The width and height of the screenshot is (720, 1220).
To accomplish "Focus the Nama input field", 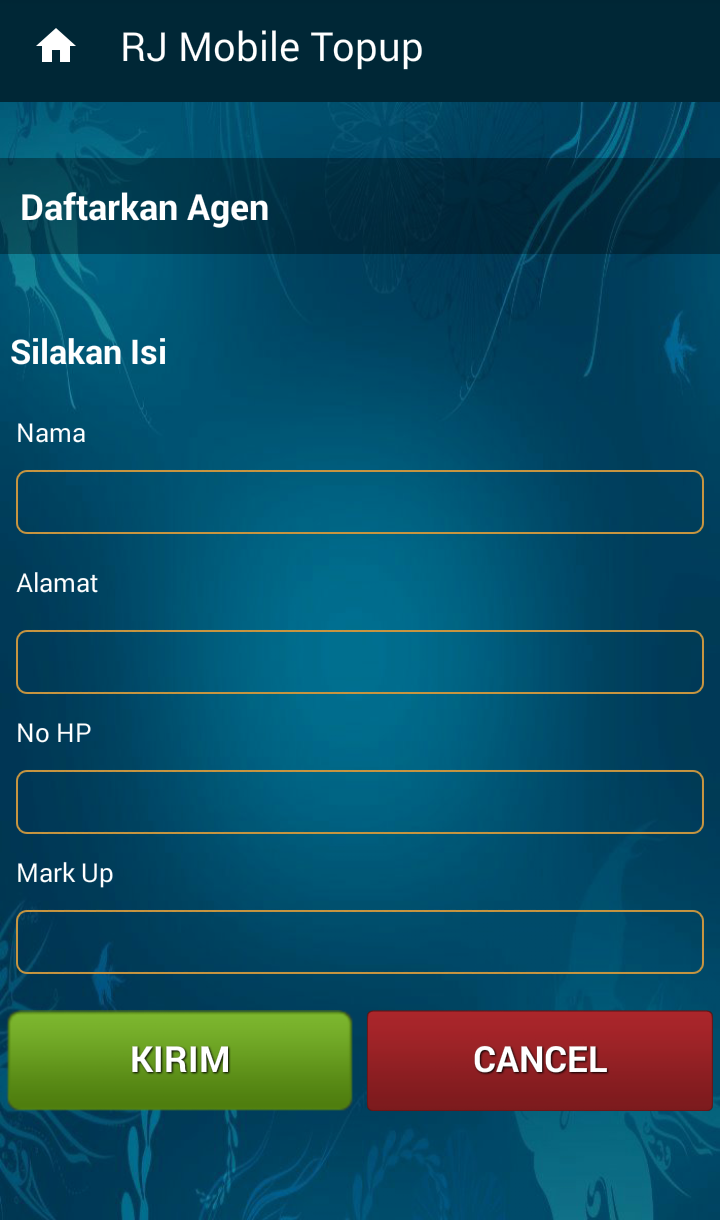I will pyautogui.click(x=360, y=502).
